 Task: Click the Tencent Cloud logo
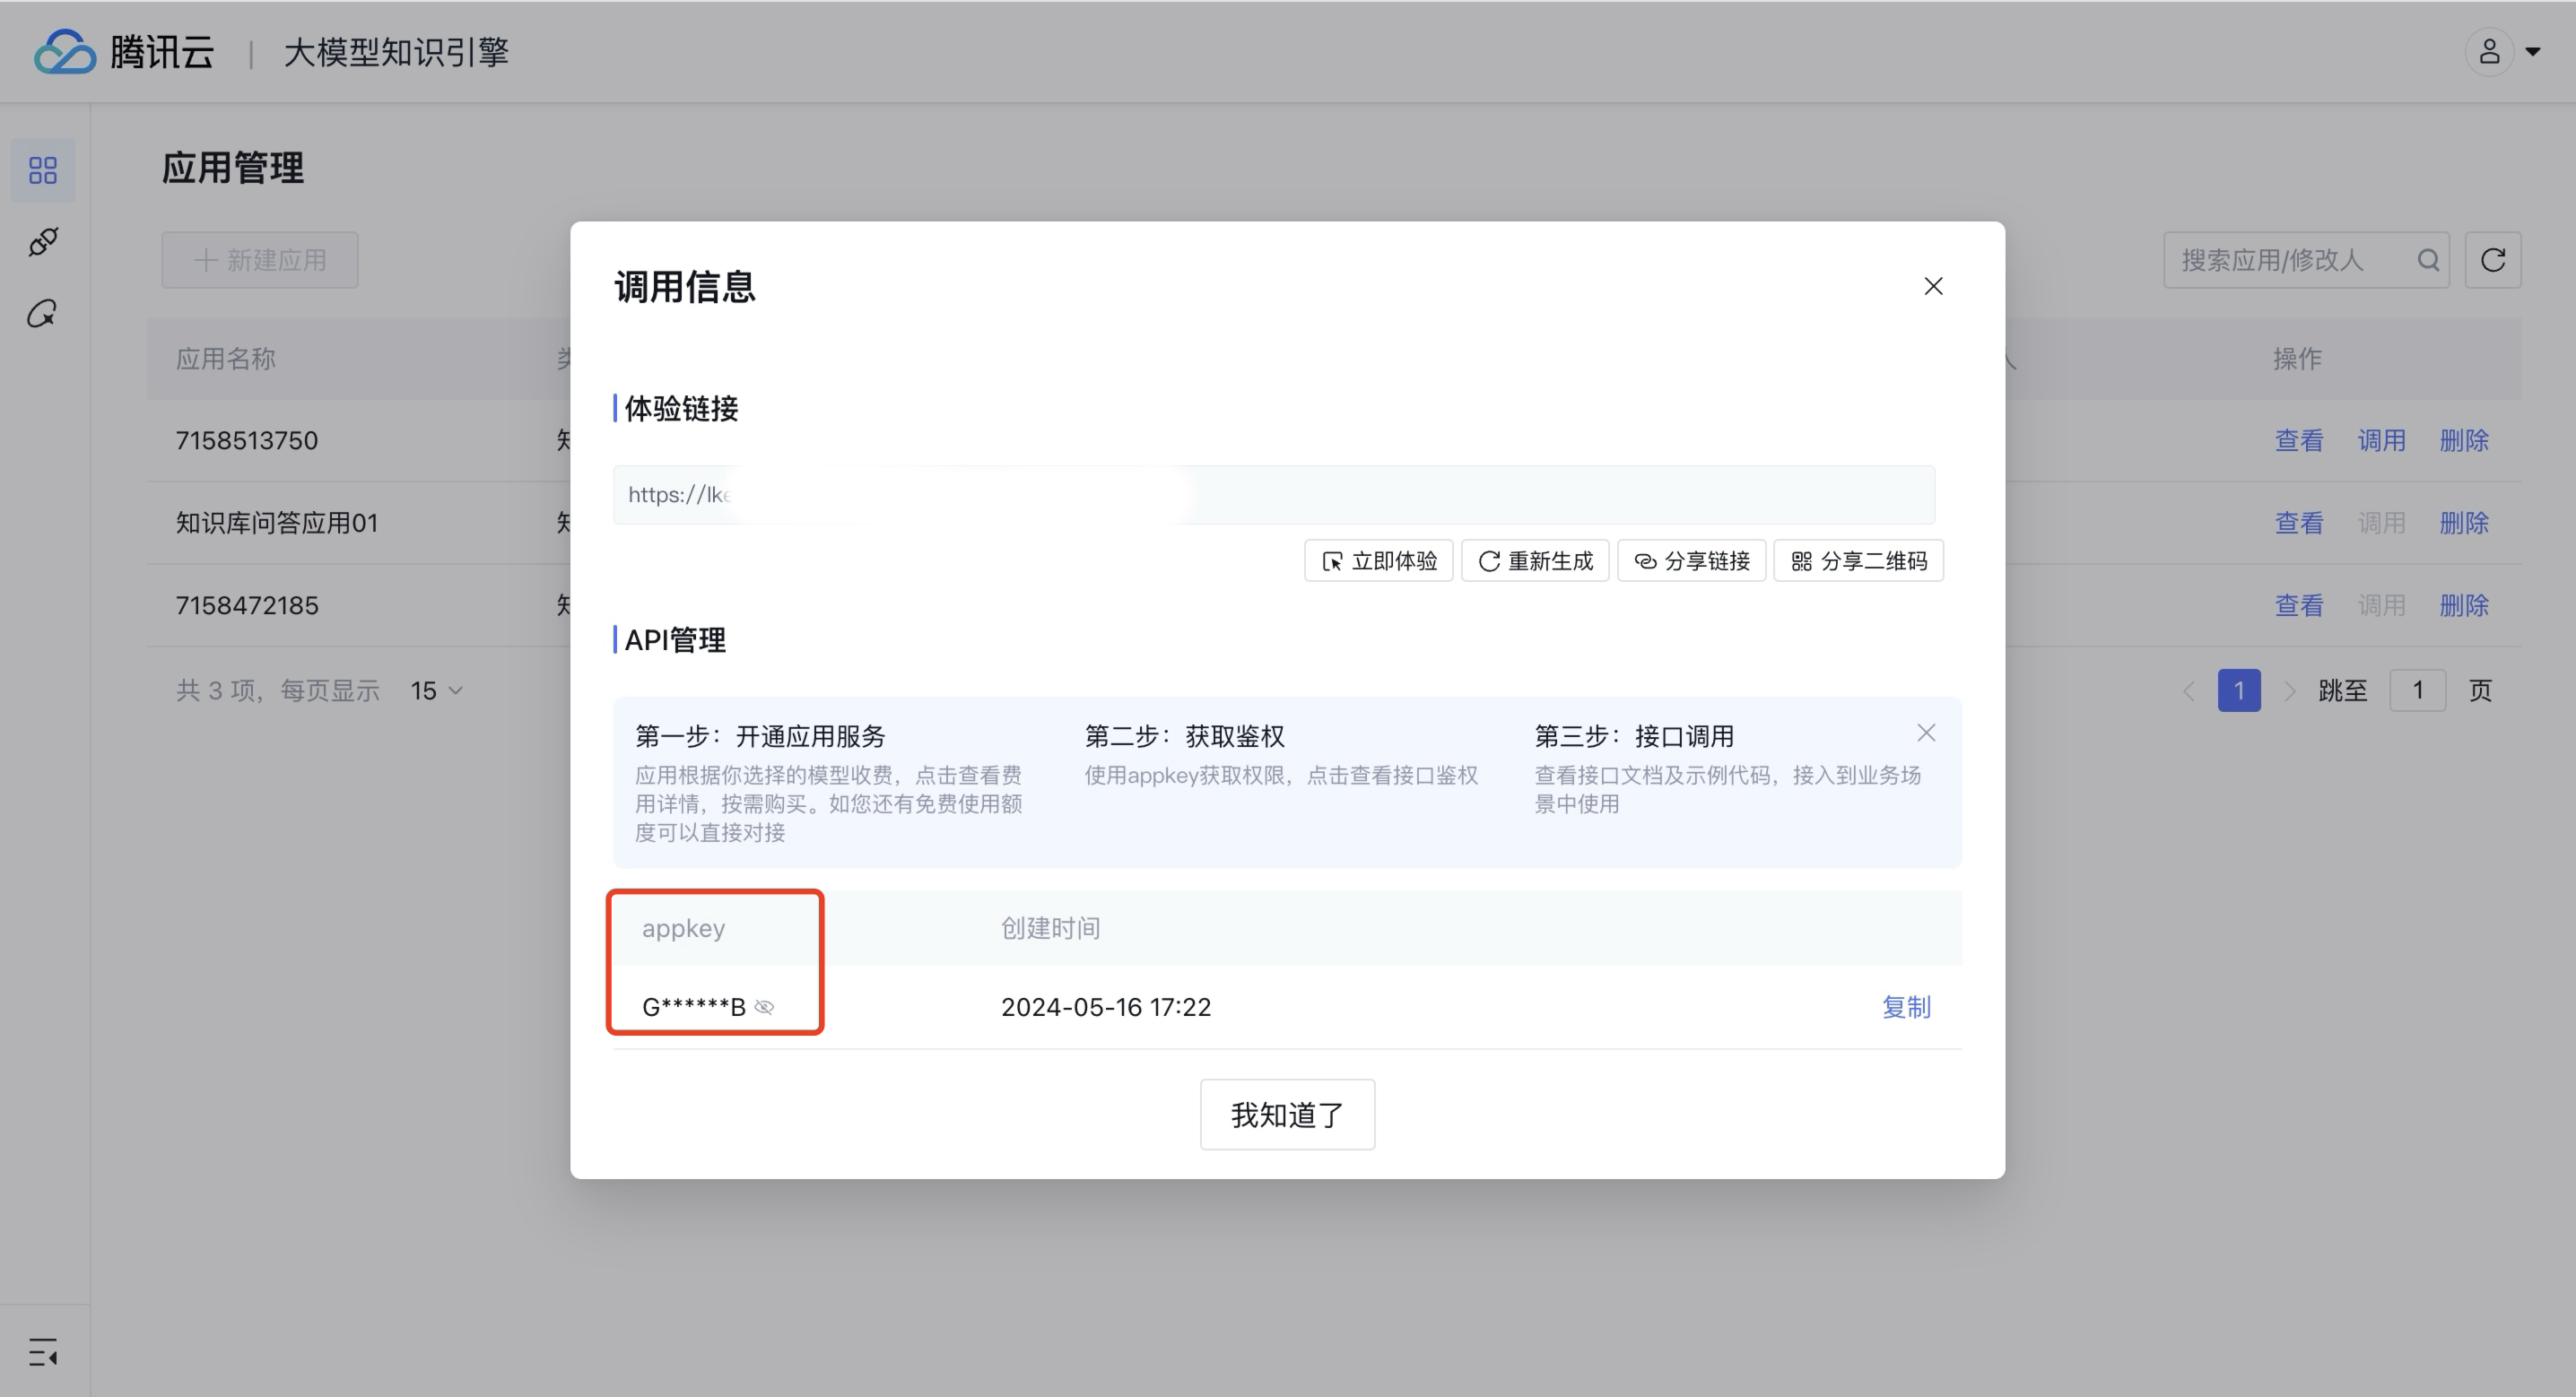pyautogui.click(x=124, y=52)
